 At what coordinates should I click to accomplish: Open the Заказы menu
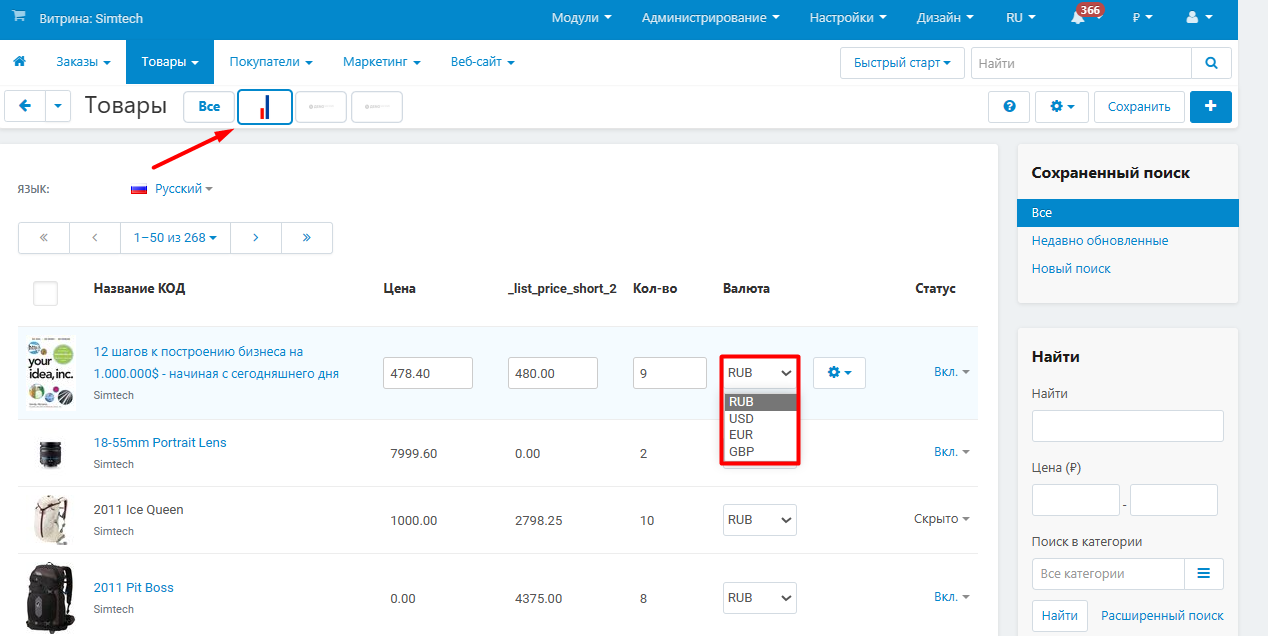pos(83,62)
